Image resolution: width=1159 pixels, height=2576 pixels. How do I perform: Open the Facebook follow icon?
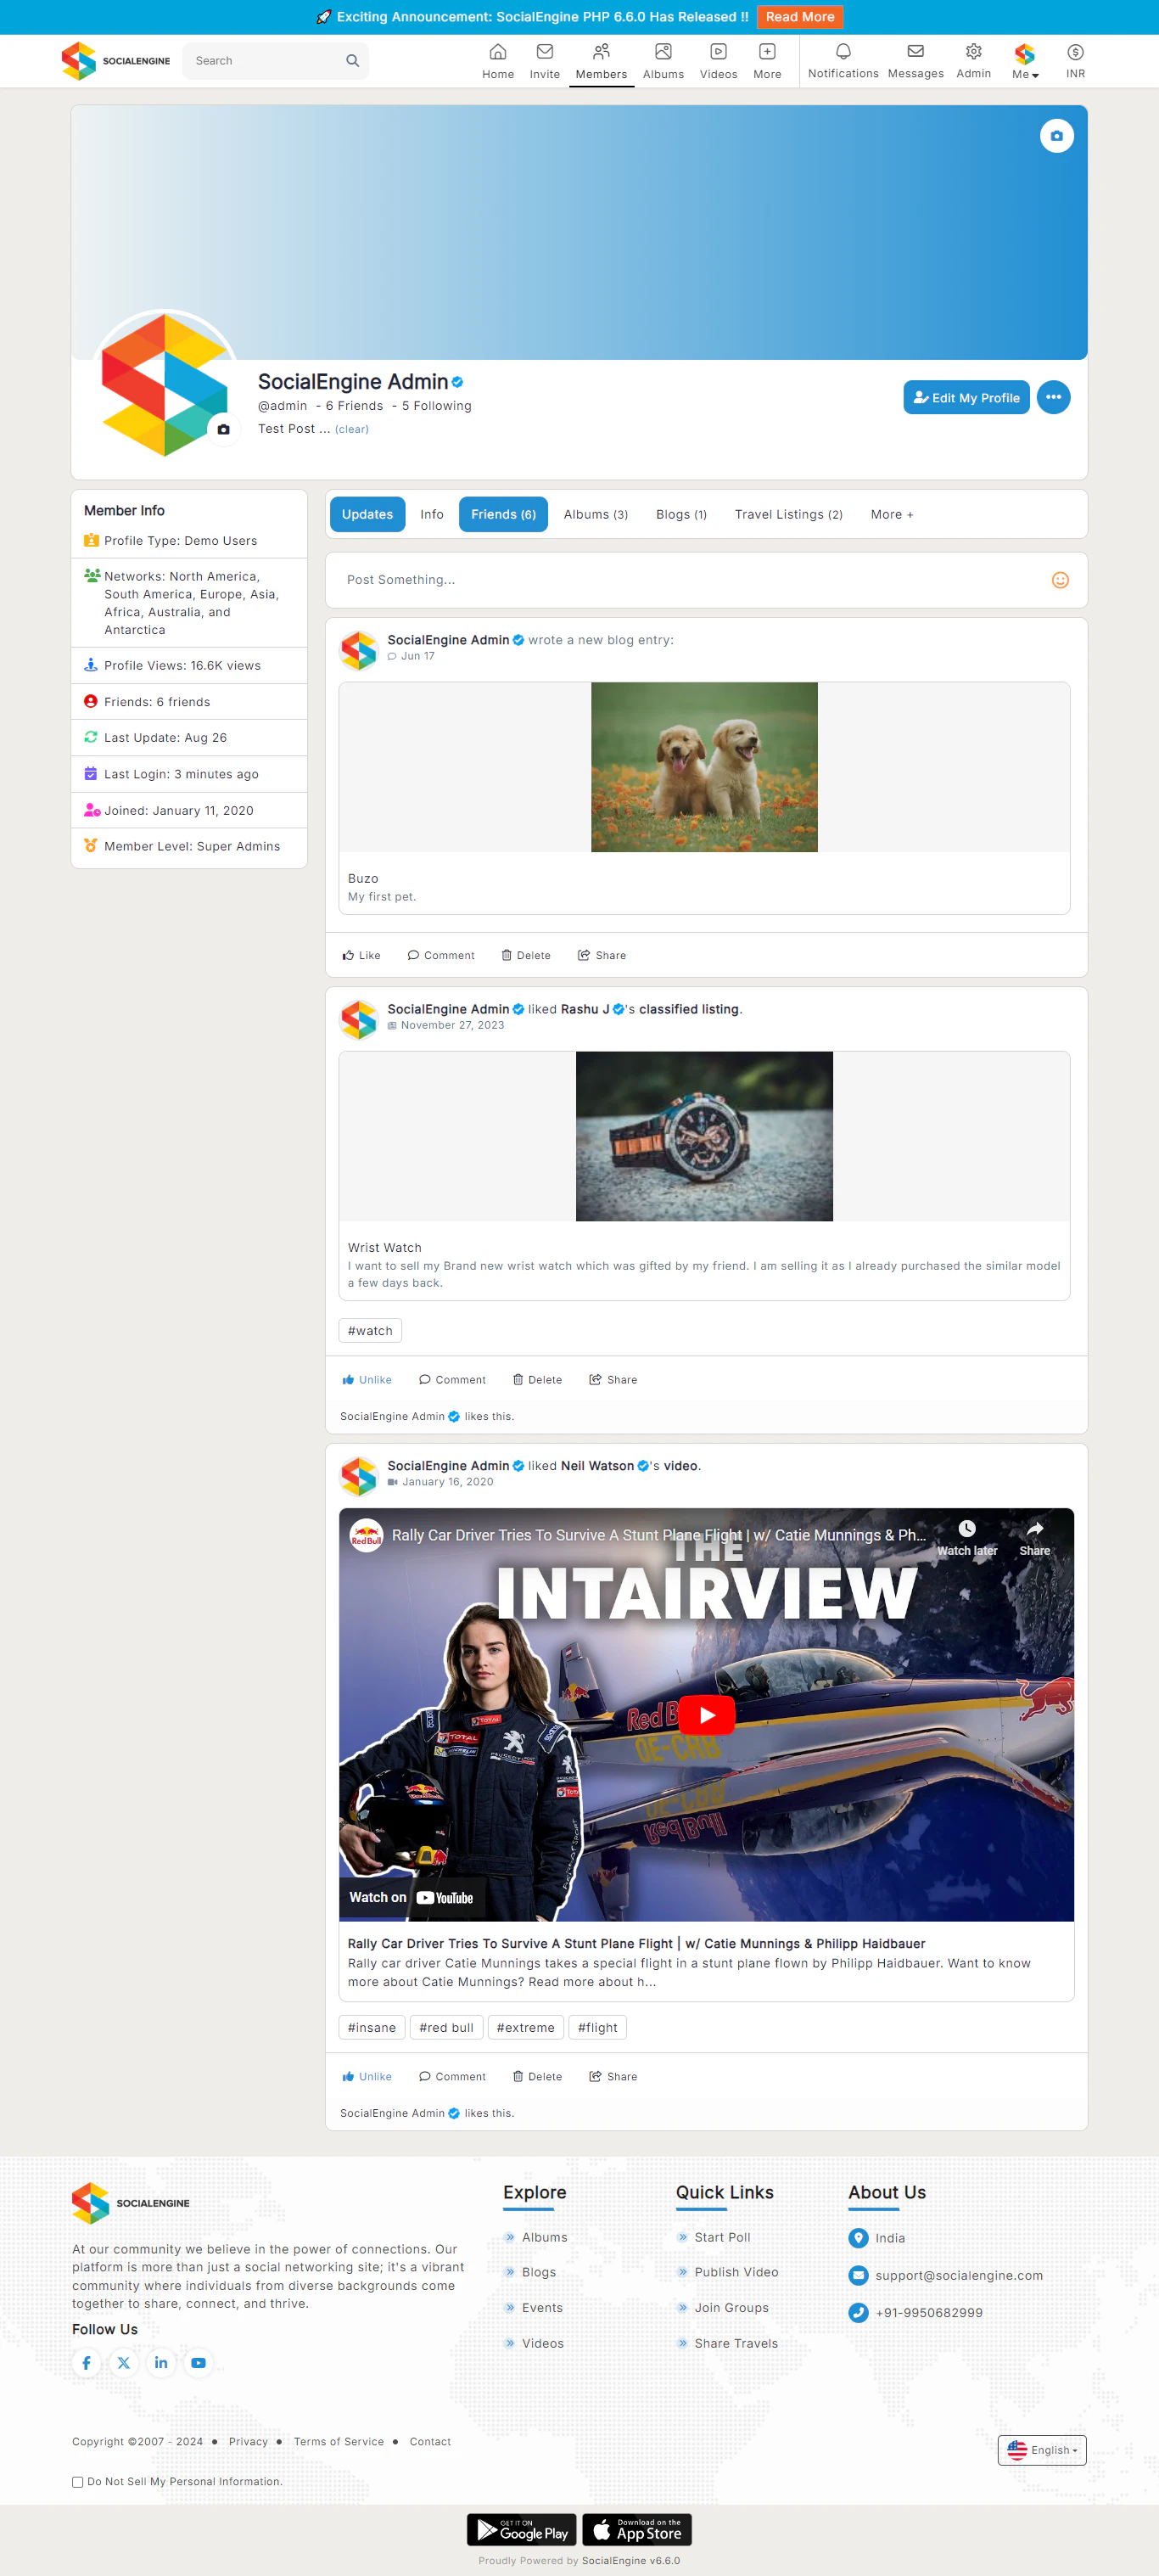click(x=87, y=2363)
